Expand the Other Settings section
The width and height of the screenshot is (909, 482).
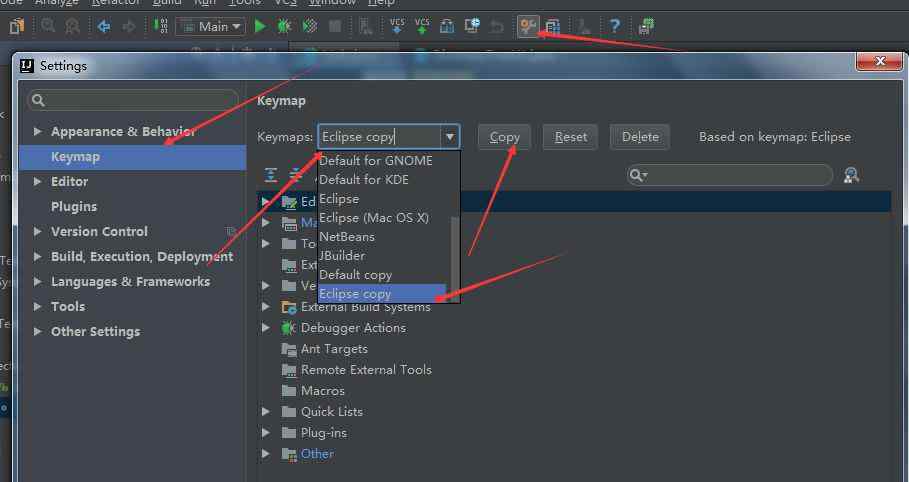tap(38, 332)
